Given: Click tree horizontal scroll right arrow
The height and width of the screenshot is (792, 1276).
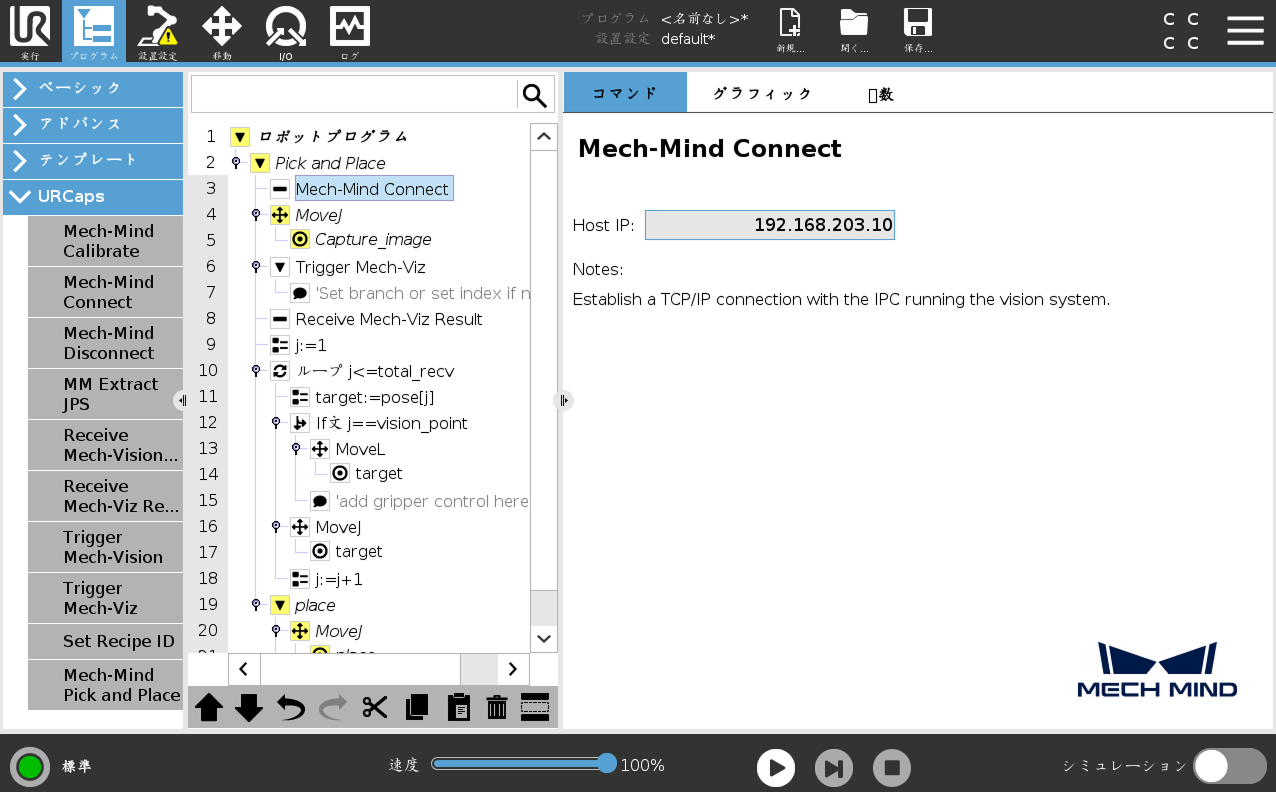Looking at the screenshot, I should 513,669.
